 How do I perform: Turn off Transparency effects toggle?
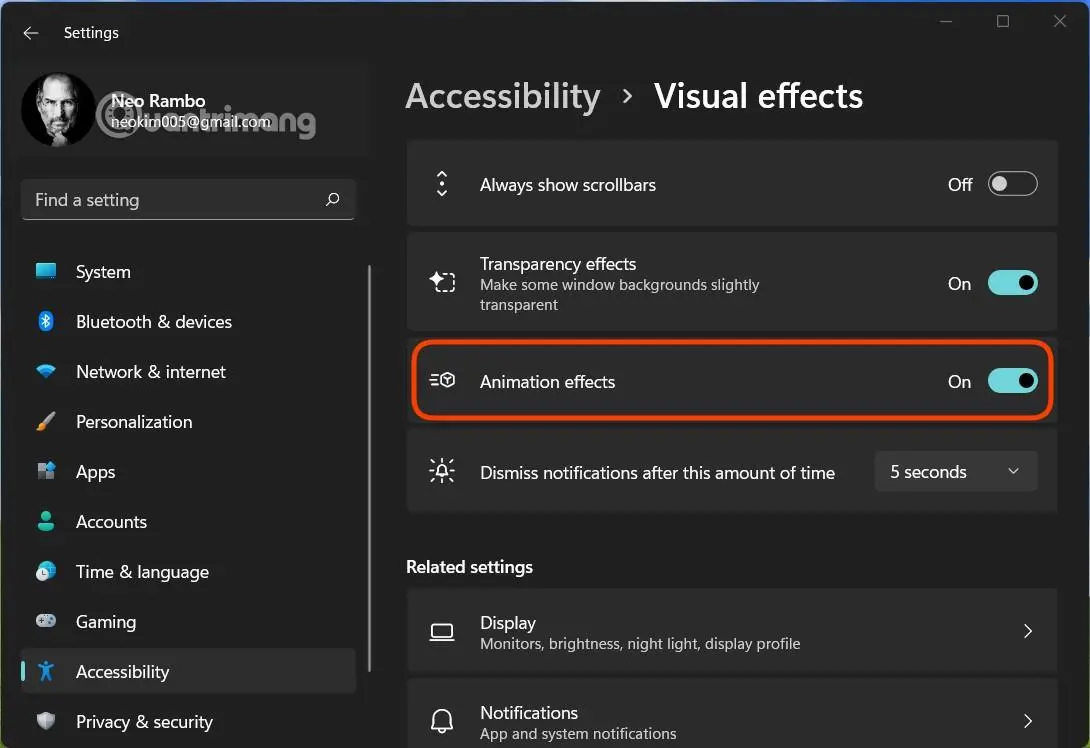1012,283
